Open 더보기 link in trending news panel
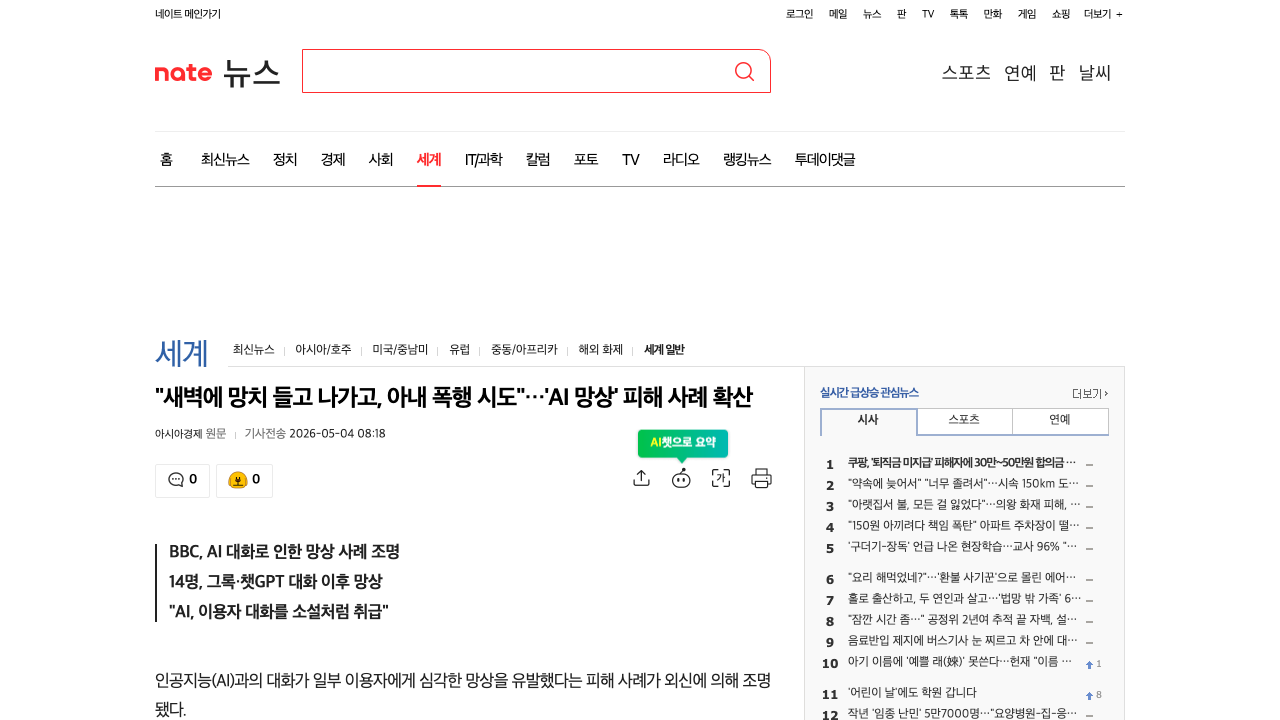 (1089, 394)
